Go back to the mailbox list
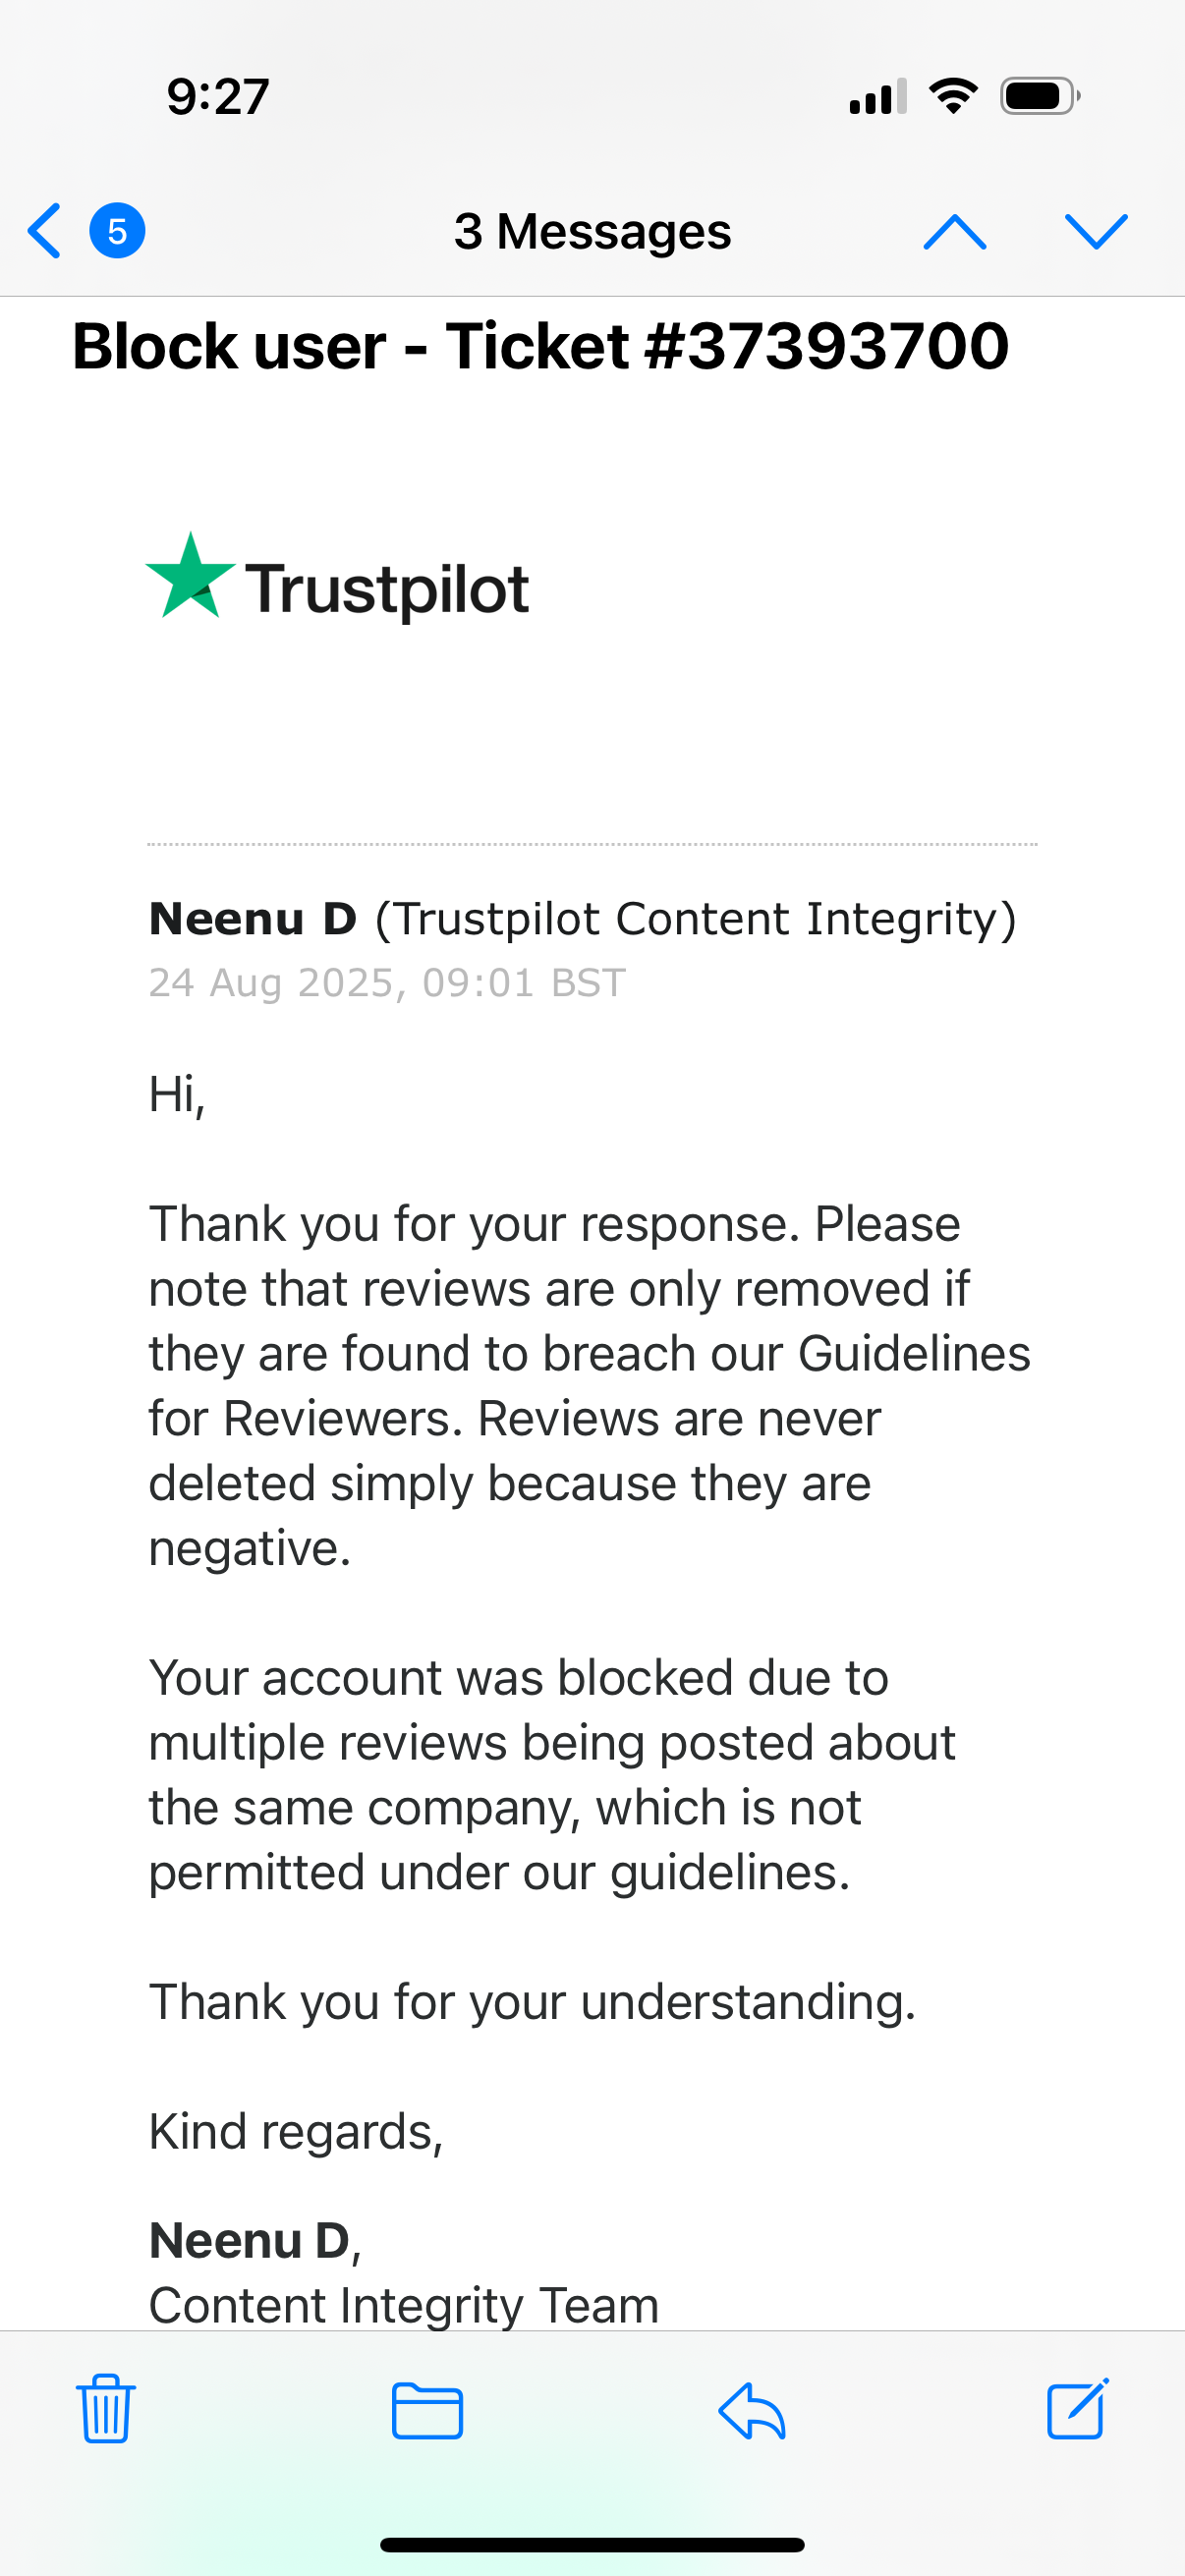Viewport: 1185px width, 2576px height. [45, 231]
